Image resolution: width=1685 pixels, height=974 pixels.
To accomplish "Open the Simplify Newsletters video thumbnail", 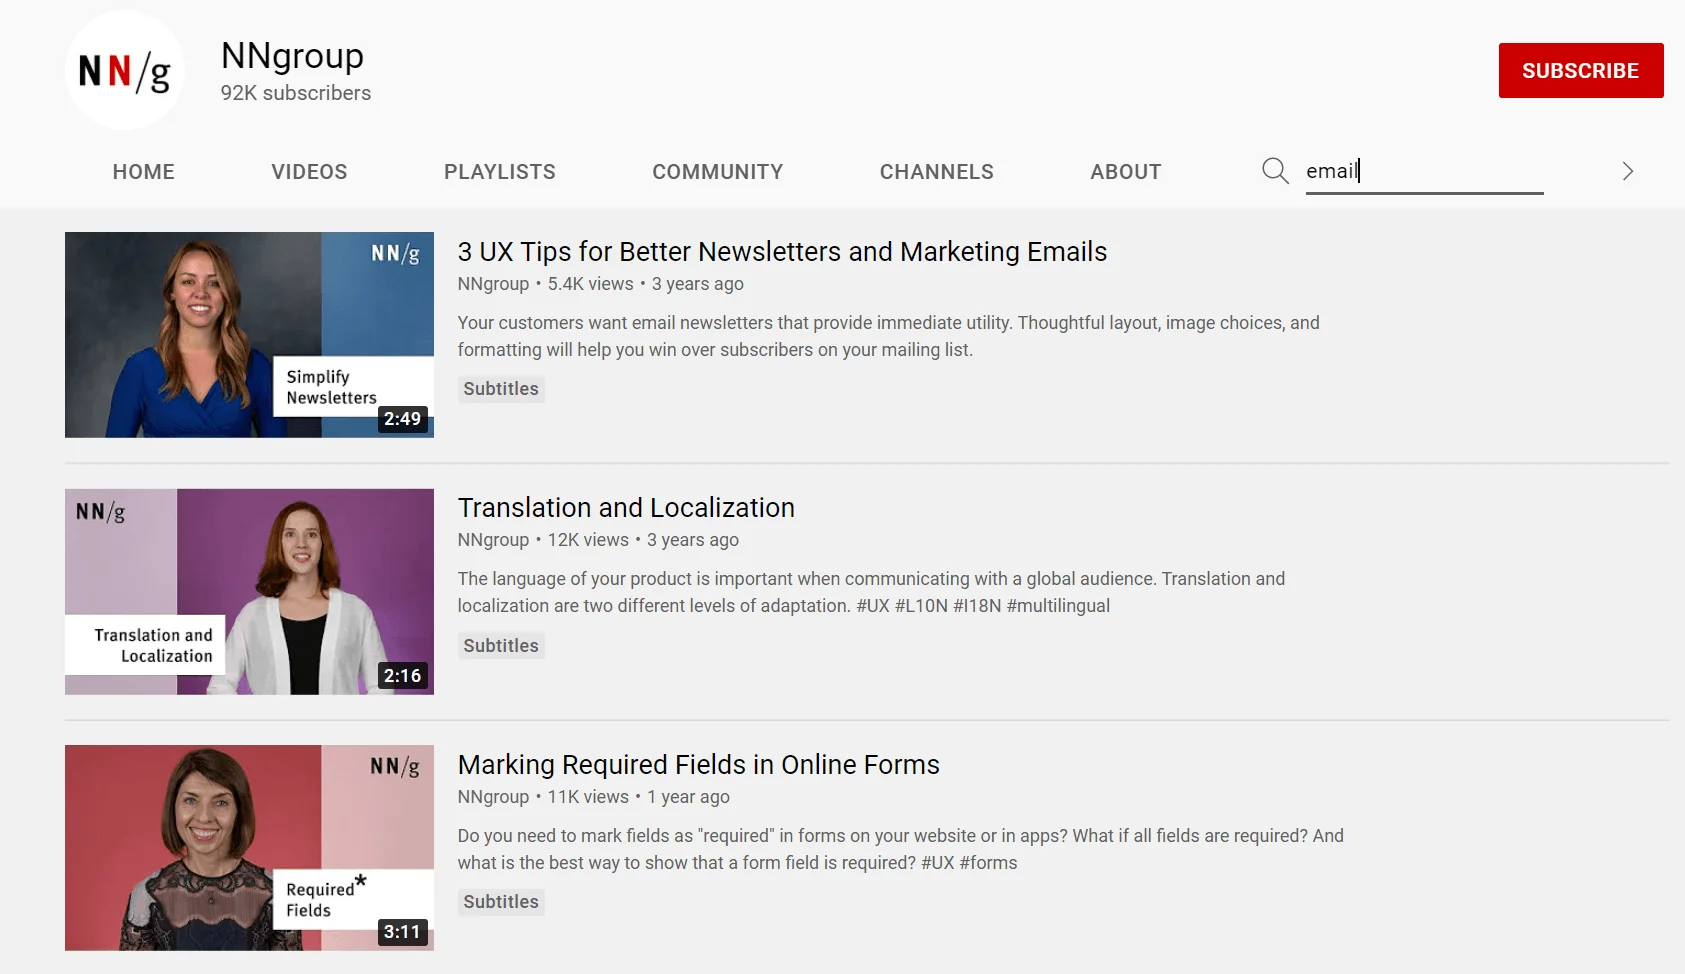I will point(249,335).
